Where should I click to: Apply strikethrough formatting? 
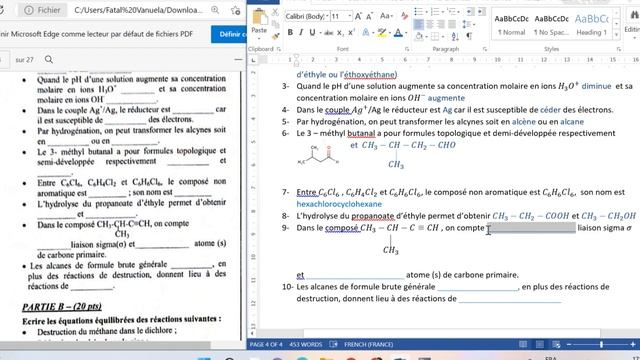329,33
